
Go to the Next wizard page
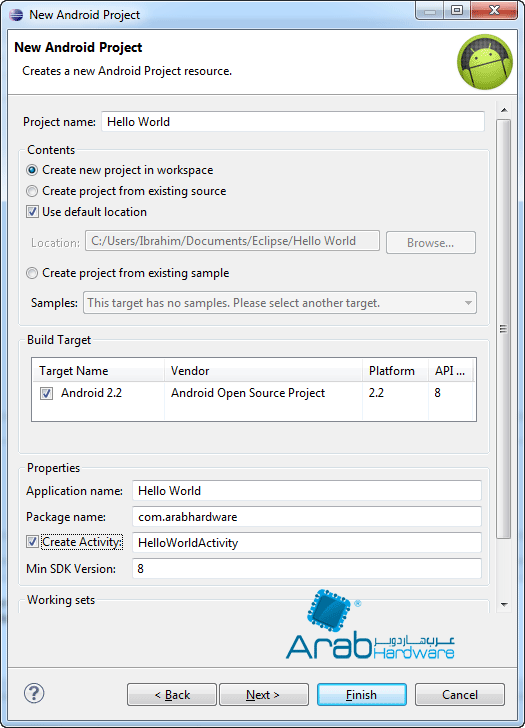[264, 695]
